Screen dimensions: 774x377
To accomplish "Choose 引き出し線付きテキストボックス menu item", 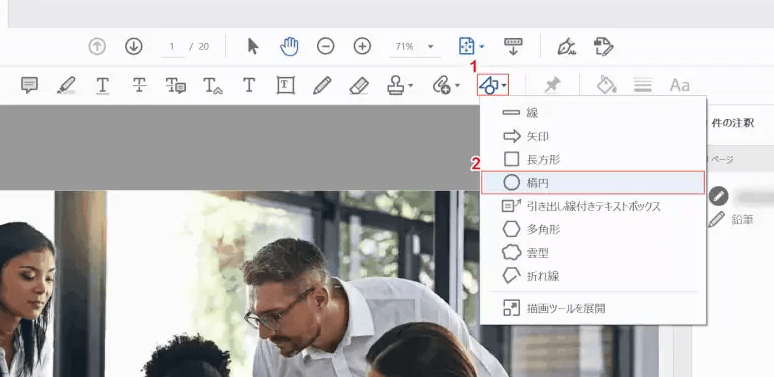I will tap(593, 206).
